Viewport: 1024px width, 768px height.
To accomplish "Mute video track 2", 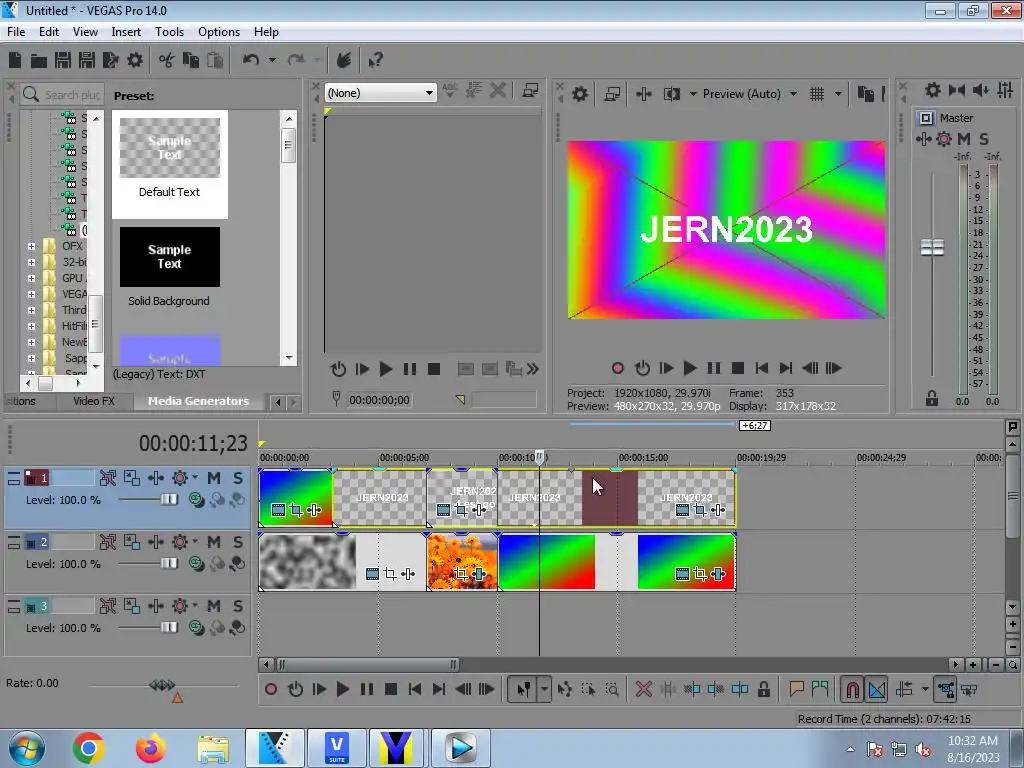I will [214, 542].
